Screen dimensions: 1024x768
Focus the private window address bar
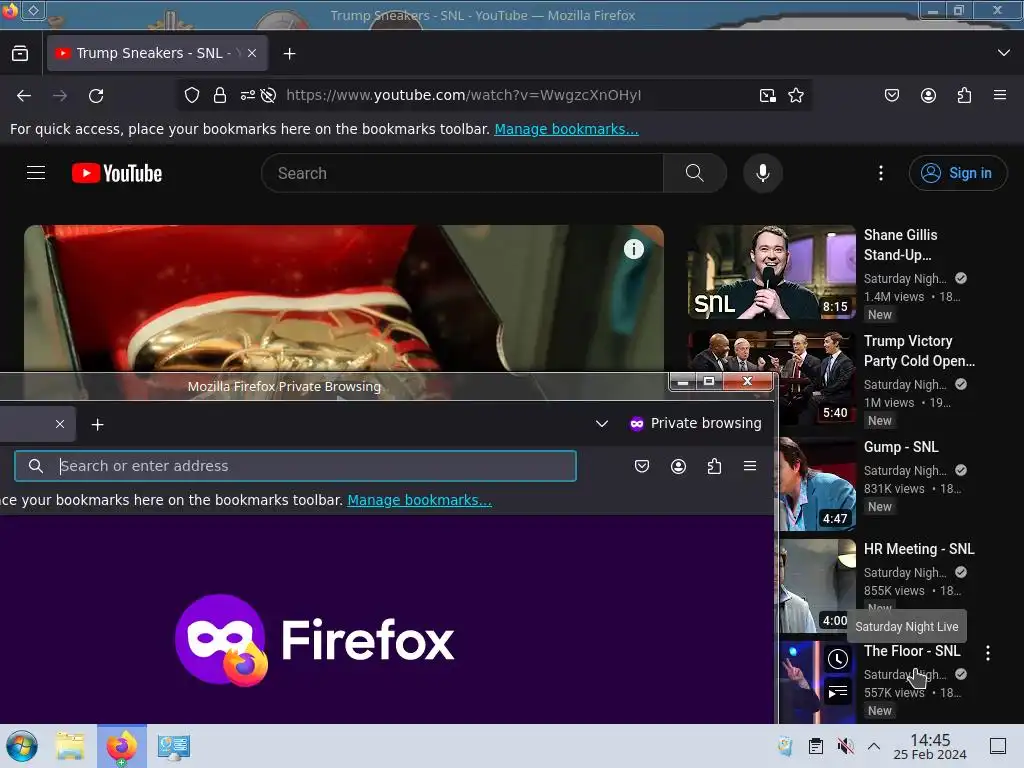click(x=295, y=466)
